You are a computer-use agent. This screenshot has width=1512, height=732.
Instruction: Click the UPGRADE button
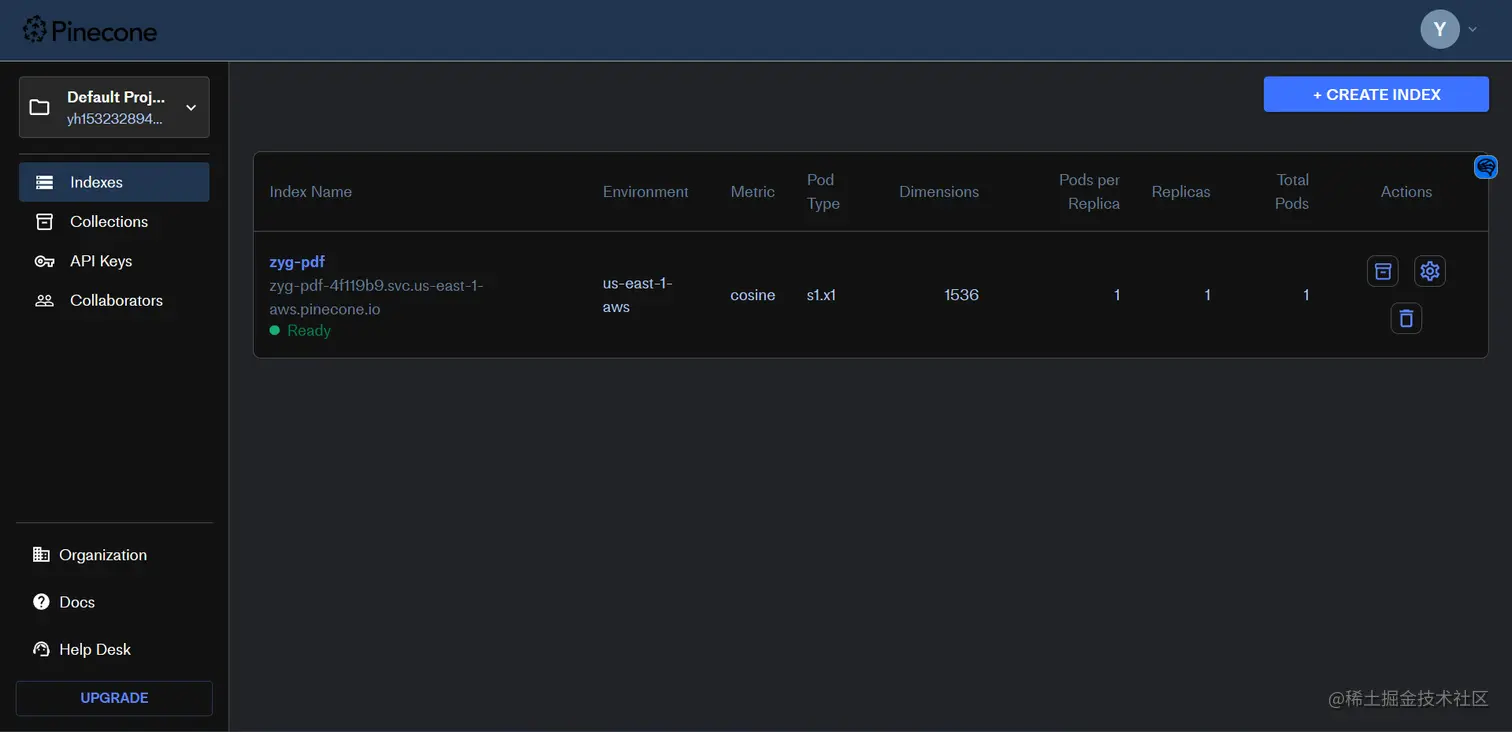[114, 698]
